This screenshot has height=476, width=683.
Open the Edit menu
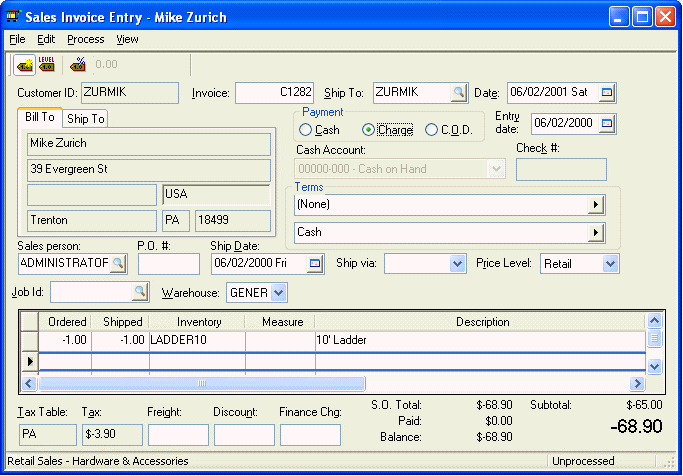pos(46,39)
